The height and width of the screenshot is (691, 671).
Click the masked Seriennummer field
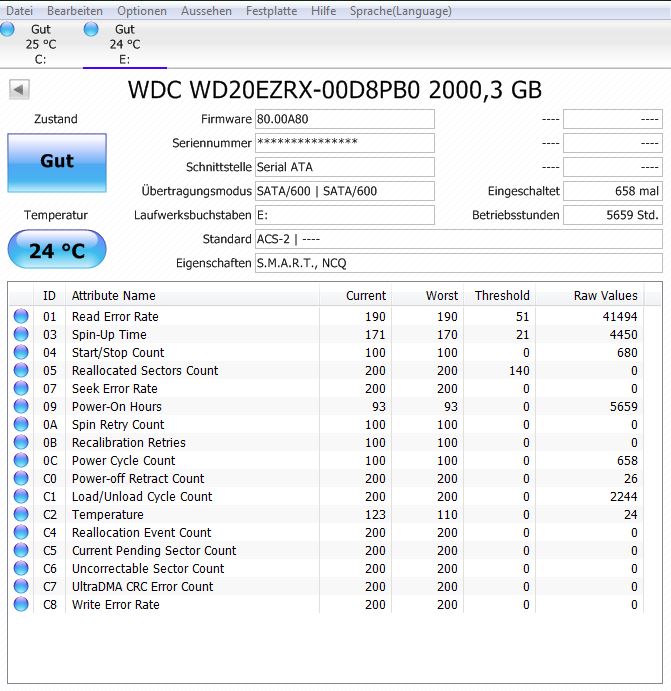(345, 143)
